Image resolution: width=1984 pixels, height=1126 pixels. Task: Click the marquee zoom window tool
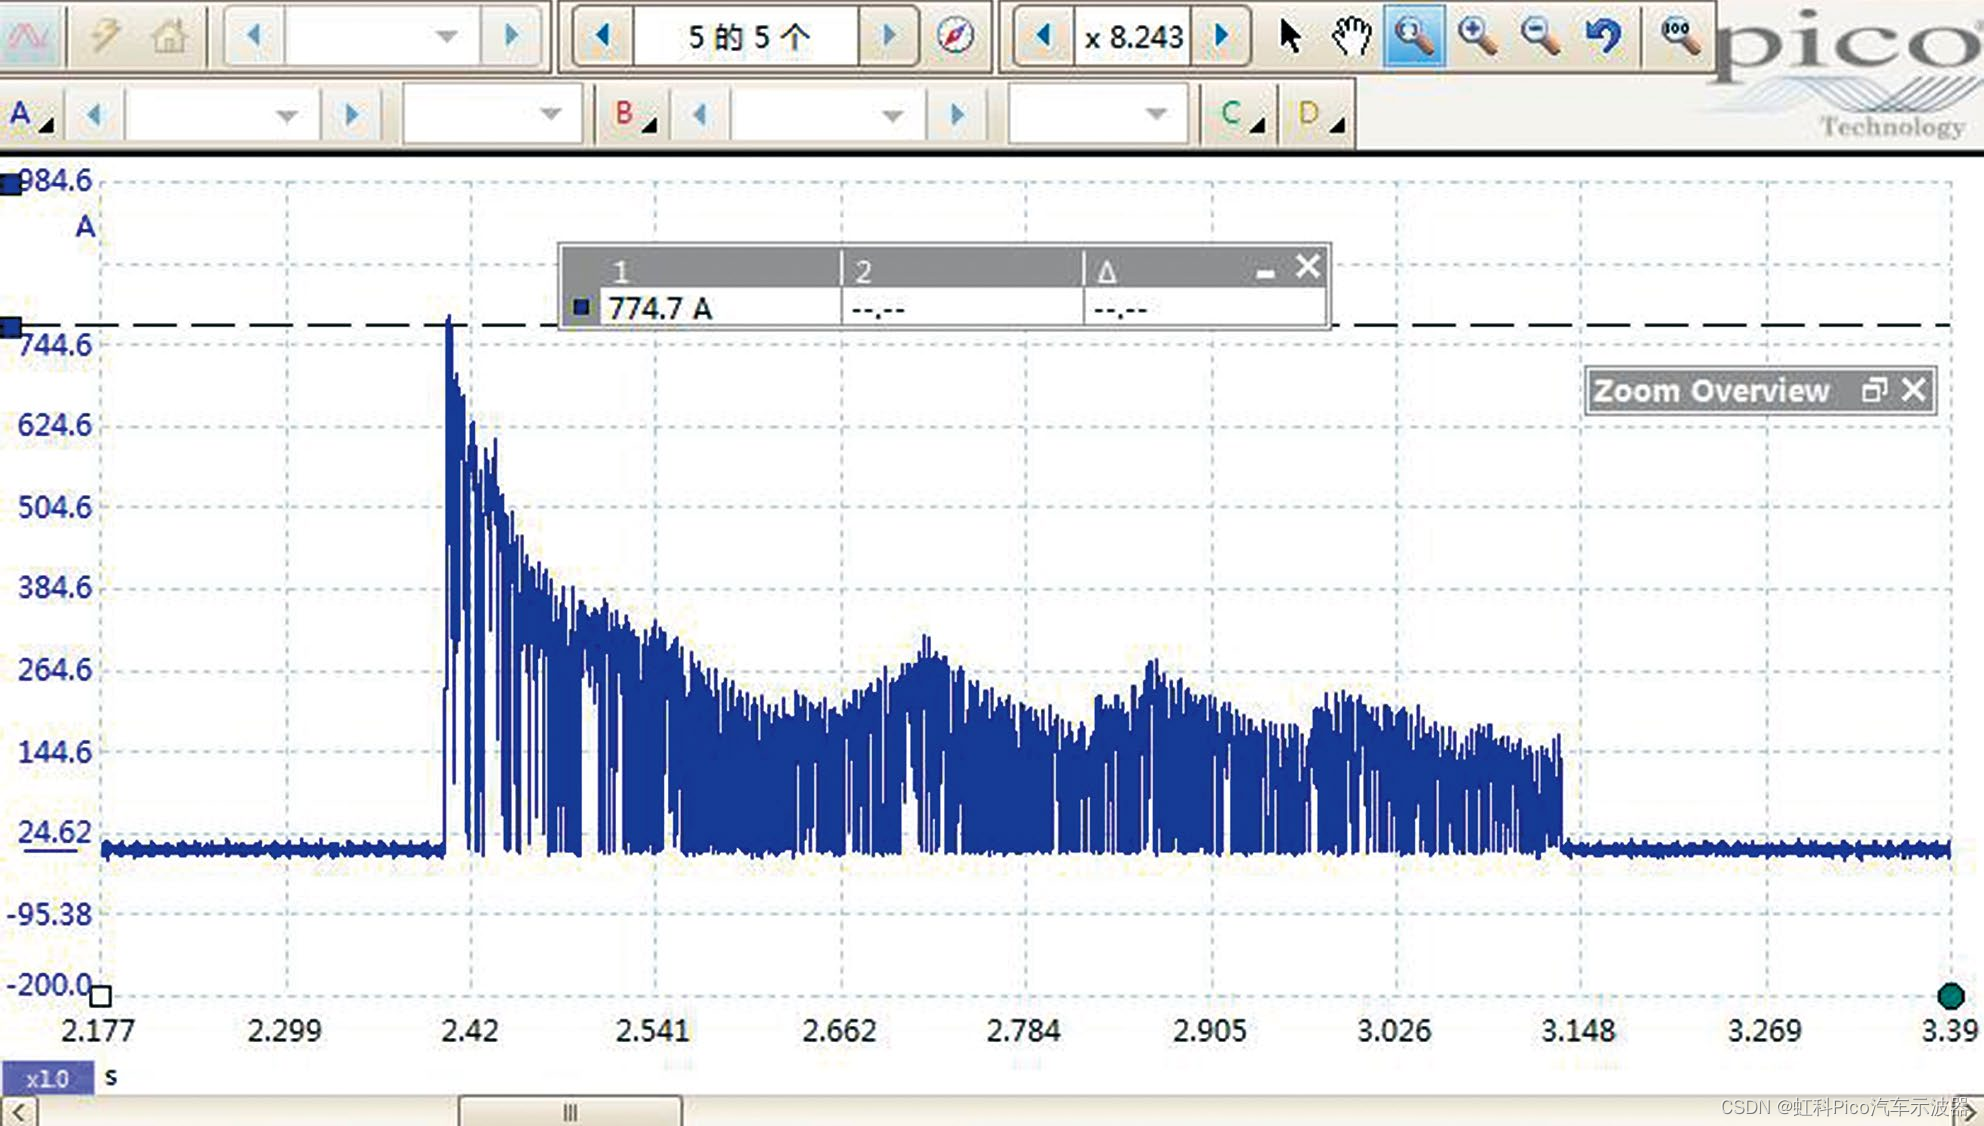point(1413,37)
